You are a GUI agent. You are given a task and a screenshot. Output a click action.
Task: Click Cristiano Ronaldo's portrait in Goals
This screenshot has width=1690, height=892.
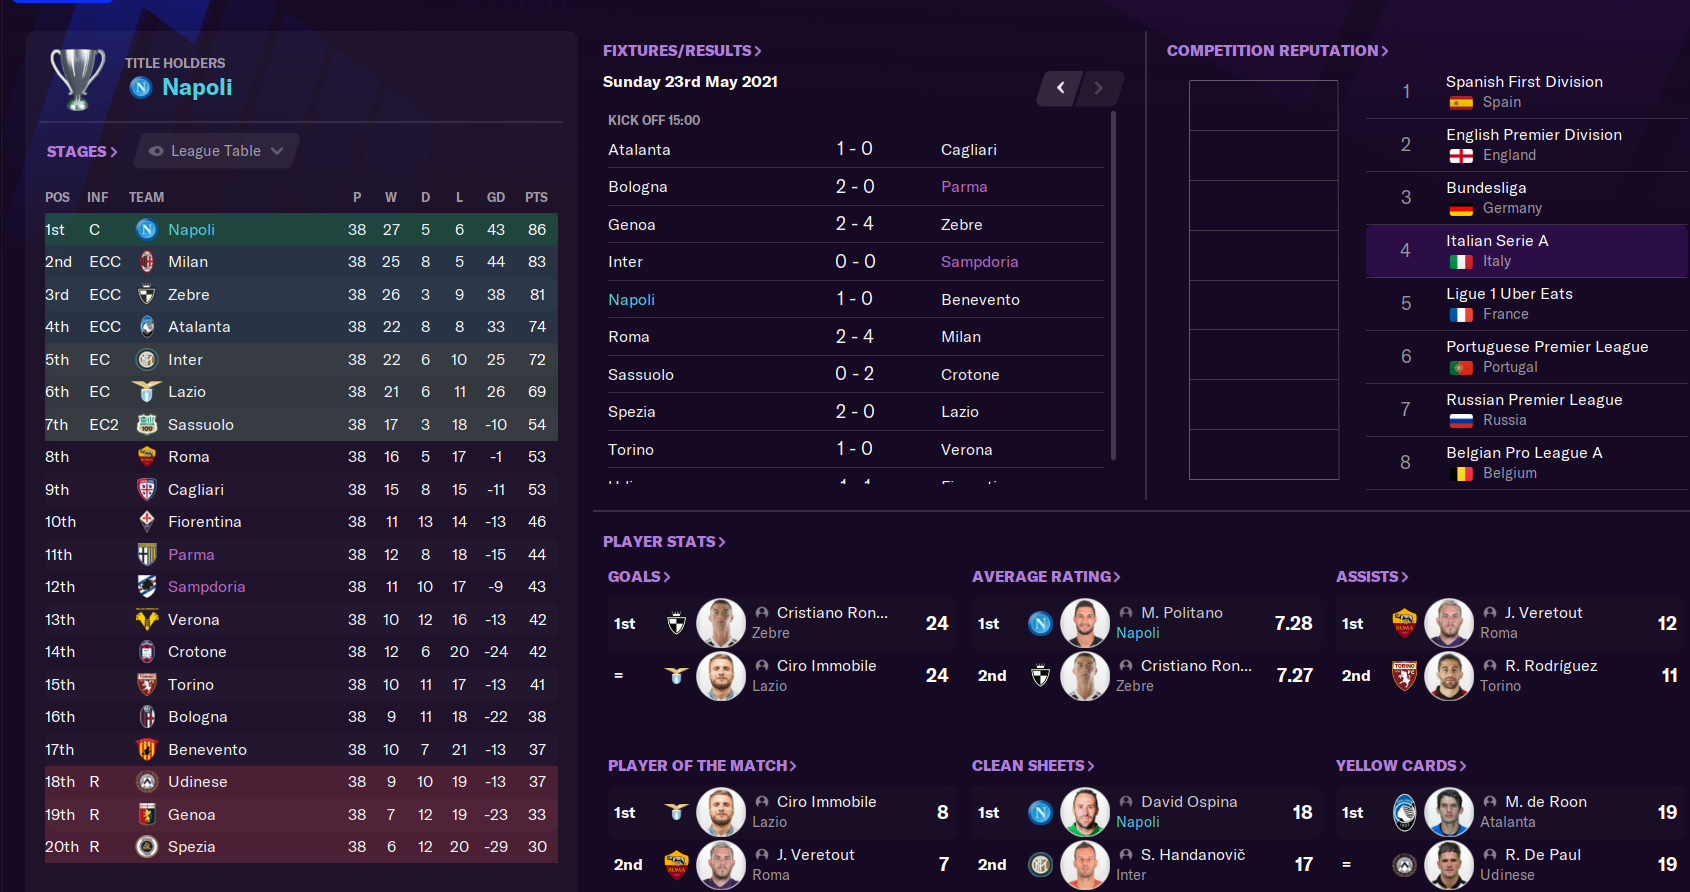720,623
